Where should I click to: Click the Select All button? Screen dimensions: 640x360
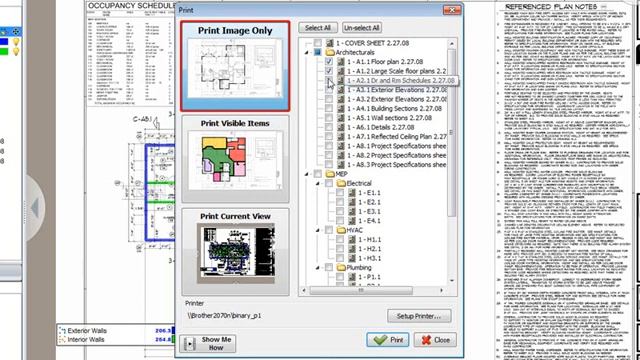318,28
